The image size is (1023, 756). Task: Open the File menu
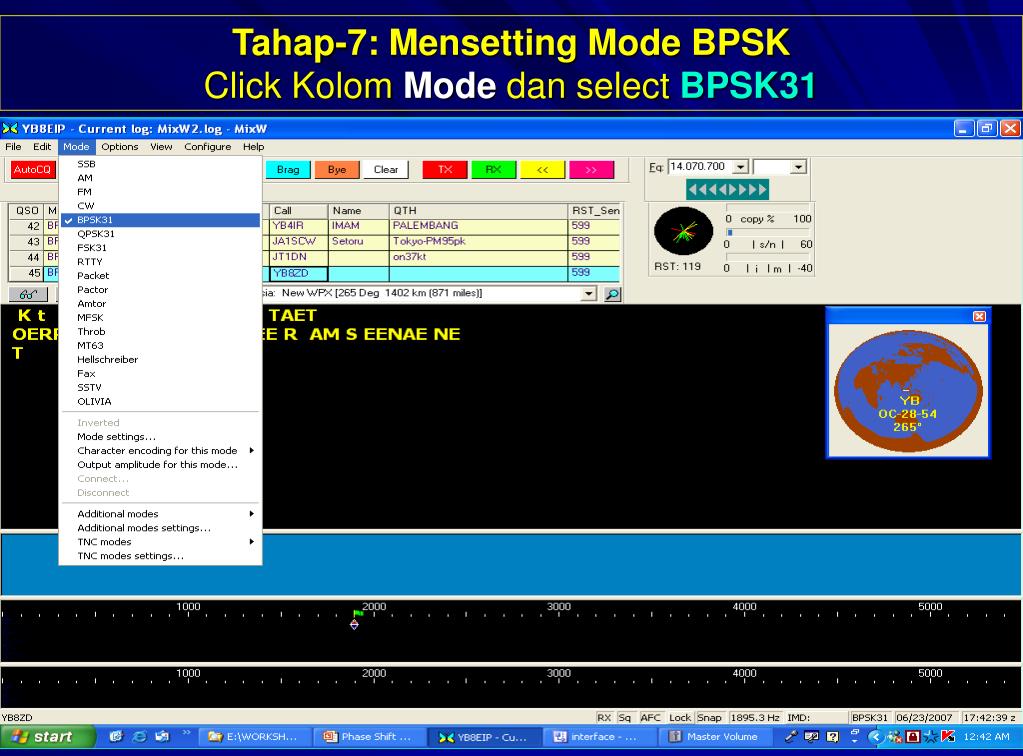tap(13, 147)
